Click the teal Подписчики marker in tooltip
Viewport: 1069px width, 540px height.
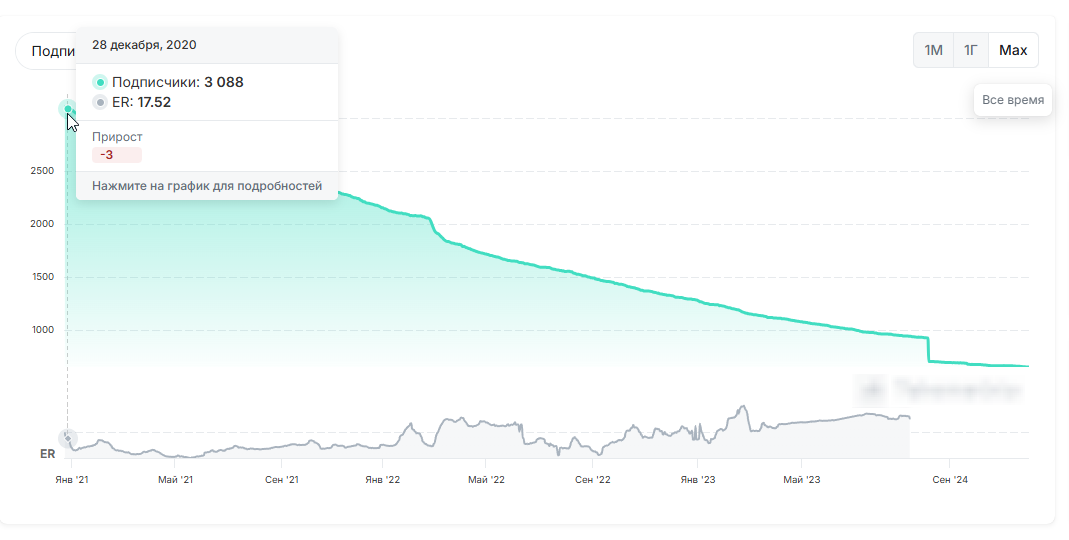click(100, 82)
